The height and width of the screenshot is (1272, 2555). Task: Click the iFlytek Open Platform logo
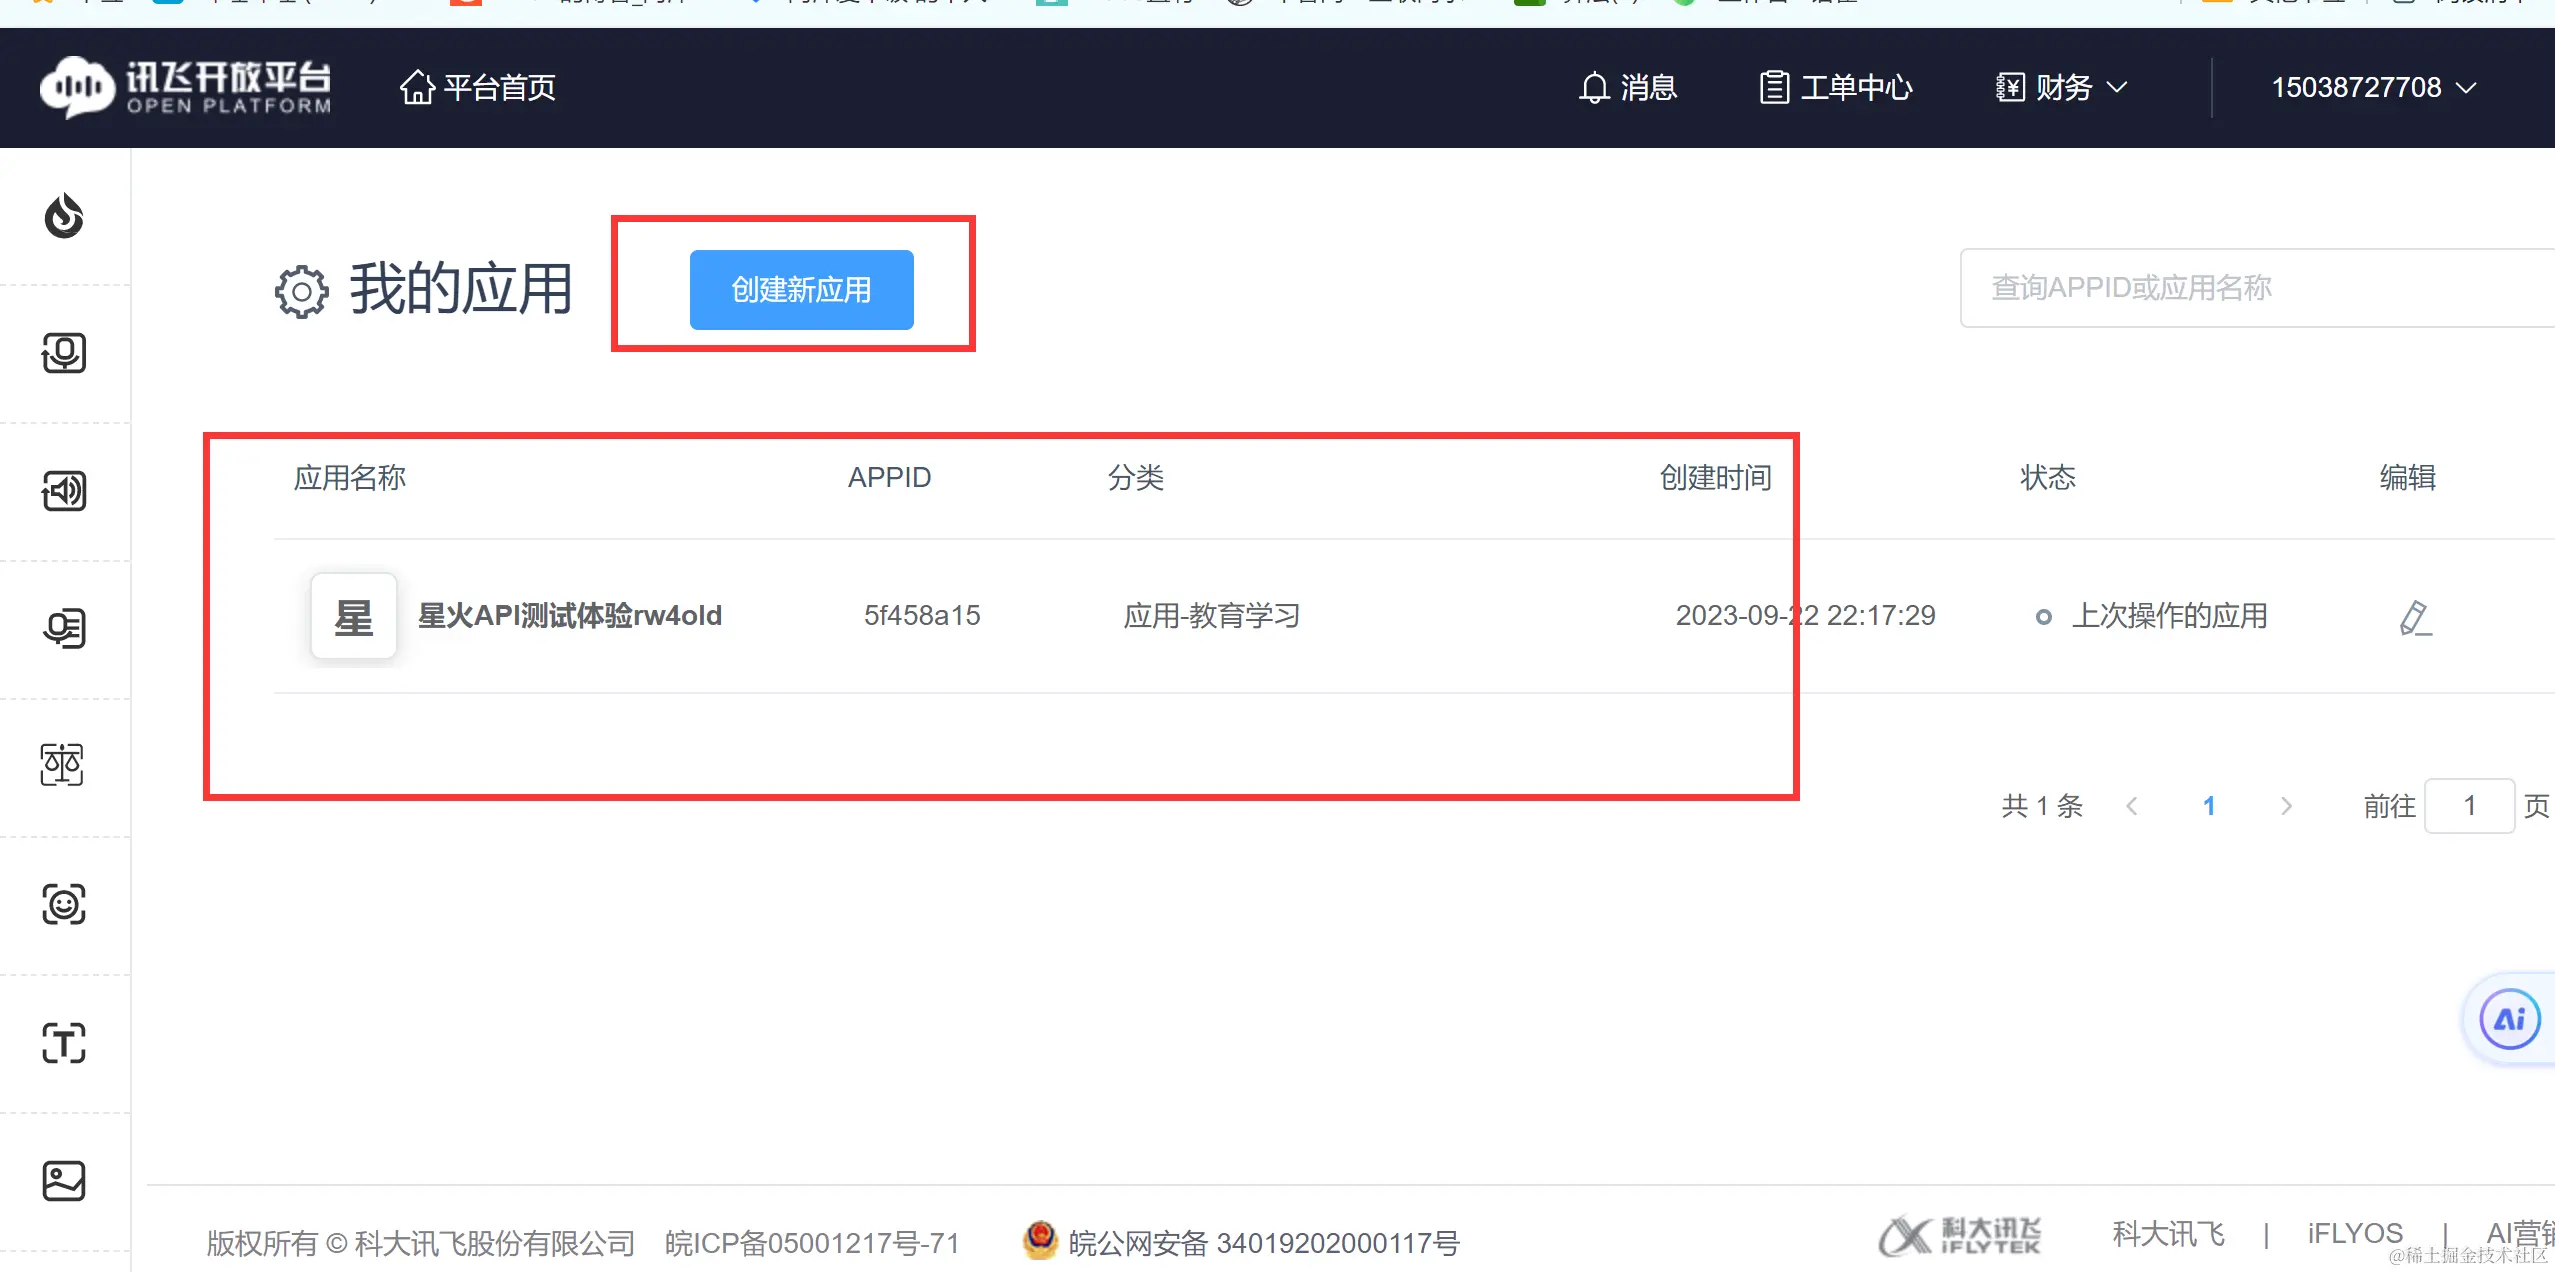click(x=186, y=88)
